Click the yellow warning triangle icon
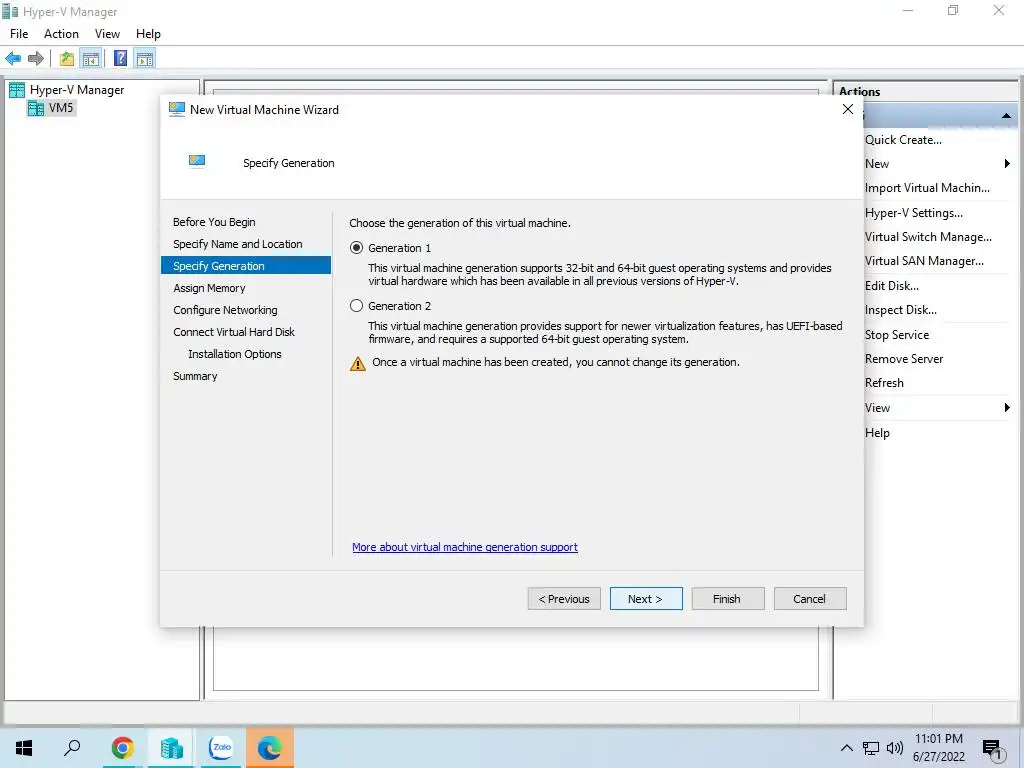Screen dimensions: 1024x768 click(x=358, y=364)
